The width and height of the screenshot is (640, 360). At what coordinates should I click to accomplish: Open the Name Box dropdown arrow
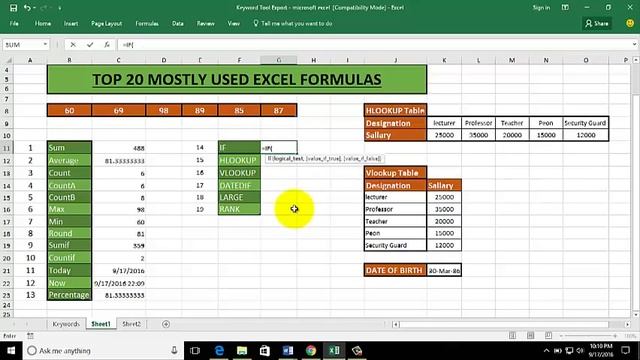click(45, 44)
